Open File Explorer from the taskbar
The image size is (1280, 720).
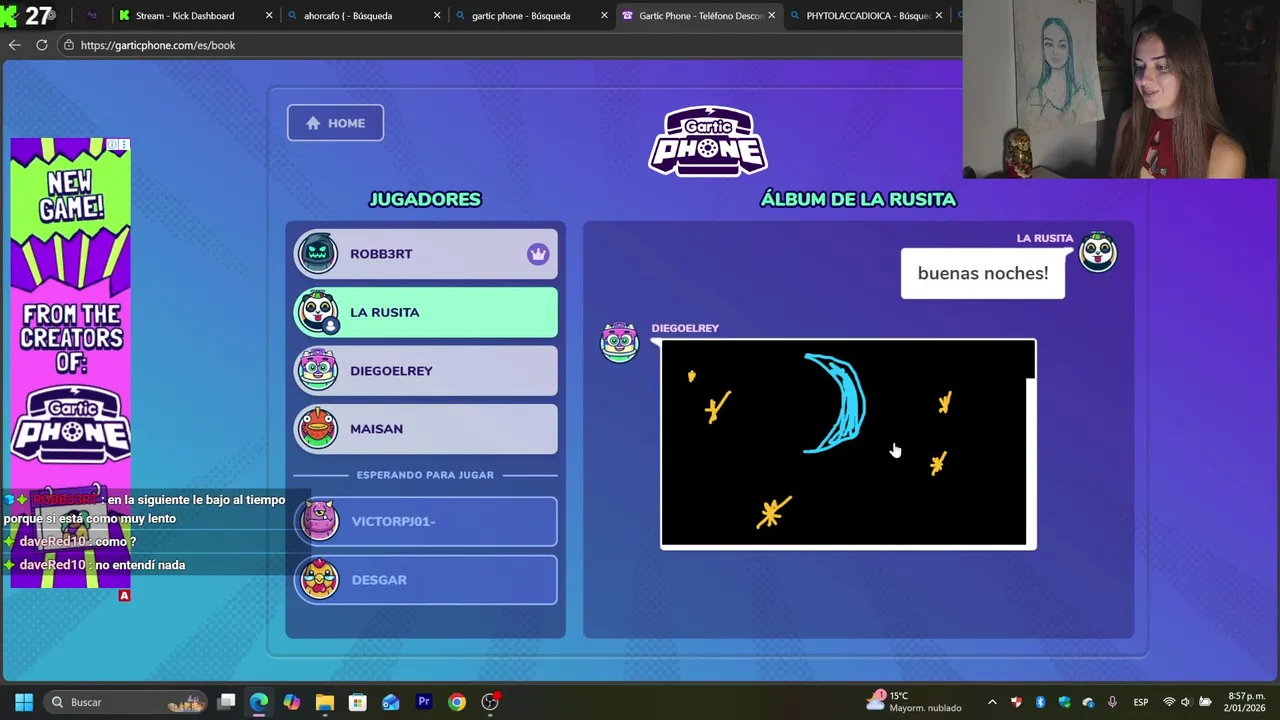point(325,702)
